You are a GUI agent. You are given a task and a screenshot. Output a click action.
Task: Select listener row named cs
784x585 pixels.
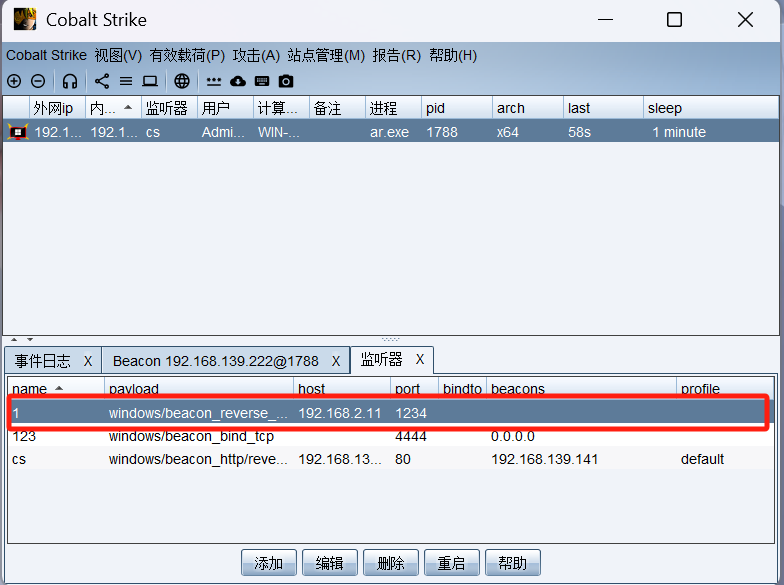pyautogui.click(x=391, y=459)
